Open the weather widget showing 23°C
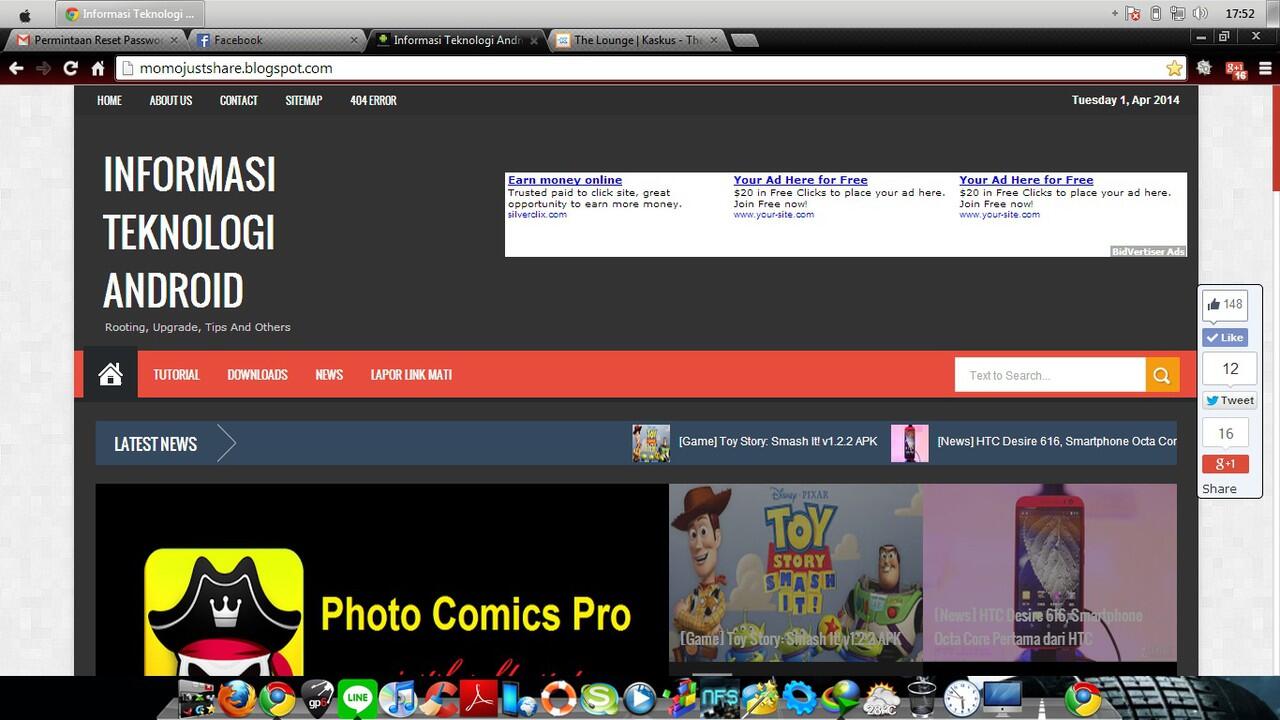This screenshot has height=720, width=1280. pos(880,697)
